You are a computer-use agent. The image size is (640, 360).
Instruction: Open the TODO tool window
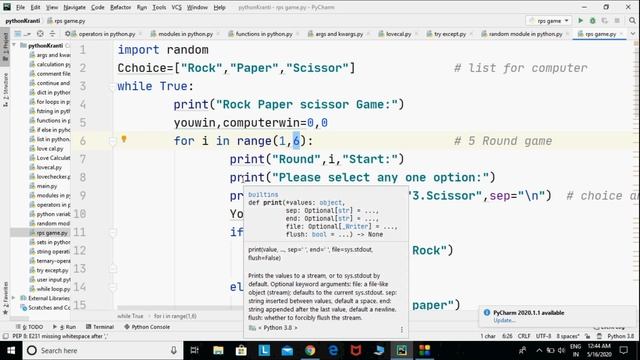pos(29,327)
